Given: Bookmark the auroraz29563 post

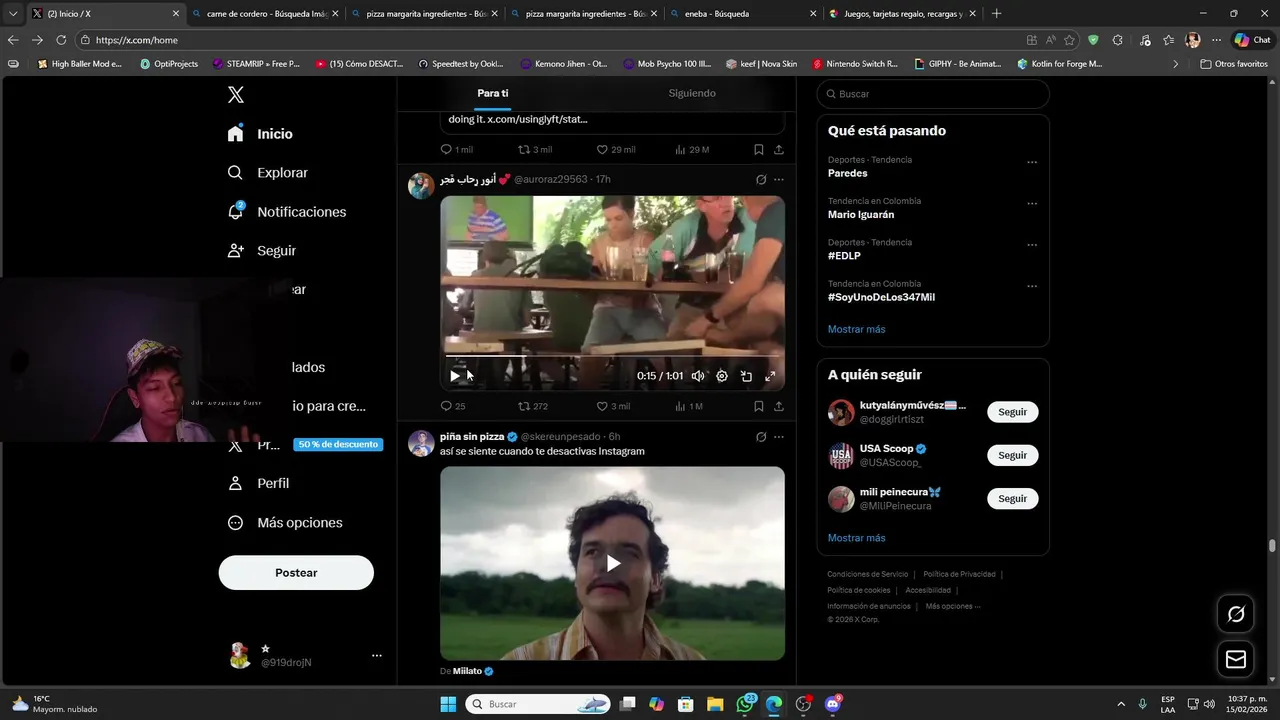Looking at the screenshot, I should [x=759, y=406].
